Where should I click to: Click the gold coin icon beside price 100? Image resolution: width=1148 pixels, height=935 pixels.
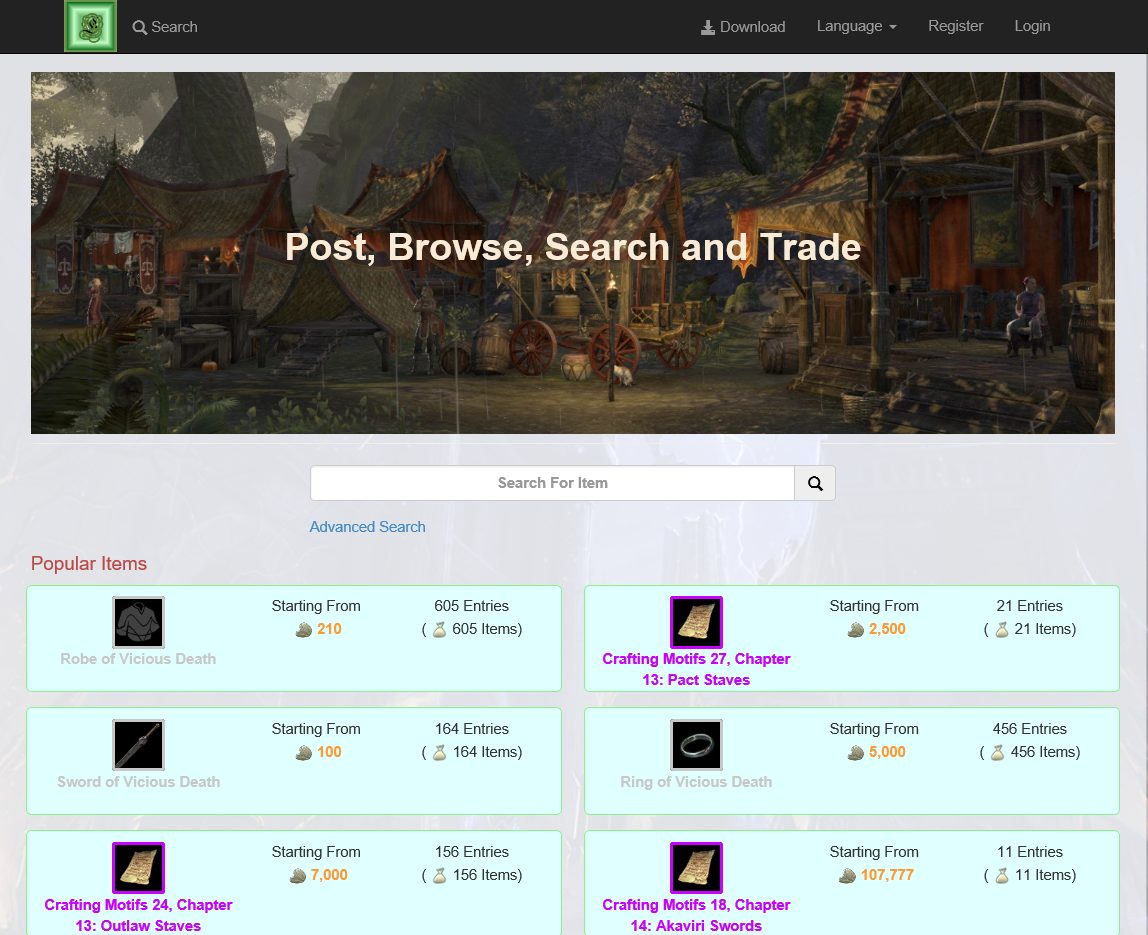[304, 753]
